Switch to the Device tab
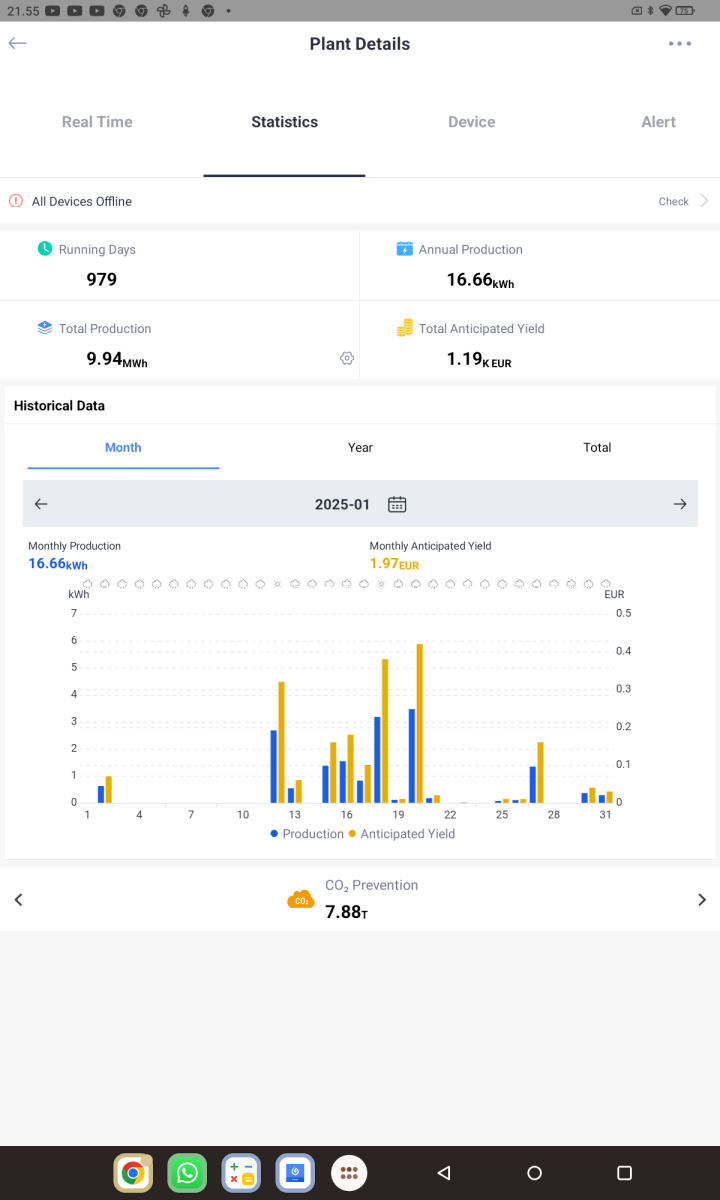The height and width of the screenshot is (1200, 720). [471, 122]
